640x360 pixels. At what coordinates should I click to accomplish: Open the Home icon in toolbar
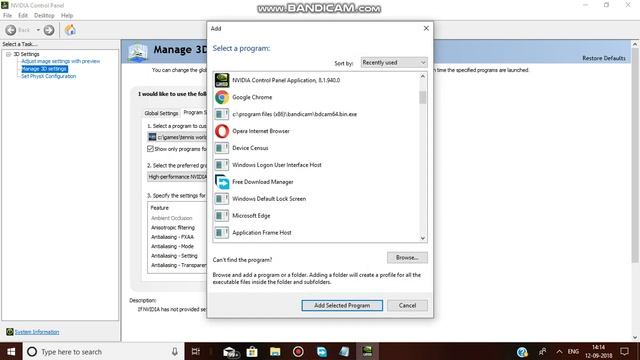70,30
